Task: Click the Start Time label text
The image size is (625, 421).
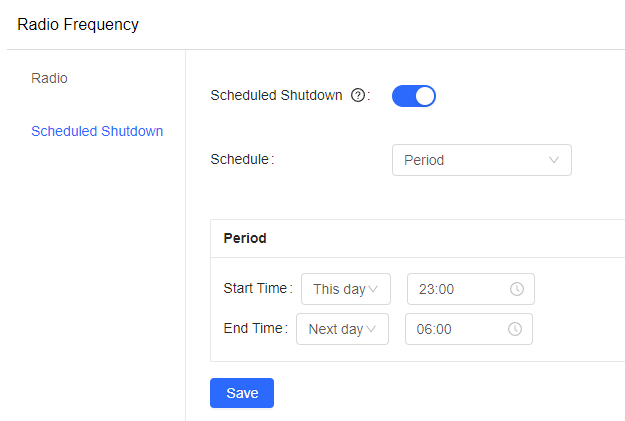Action: [256, 289]
